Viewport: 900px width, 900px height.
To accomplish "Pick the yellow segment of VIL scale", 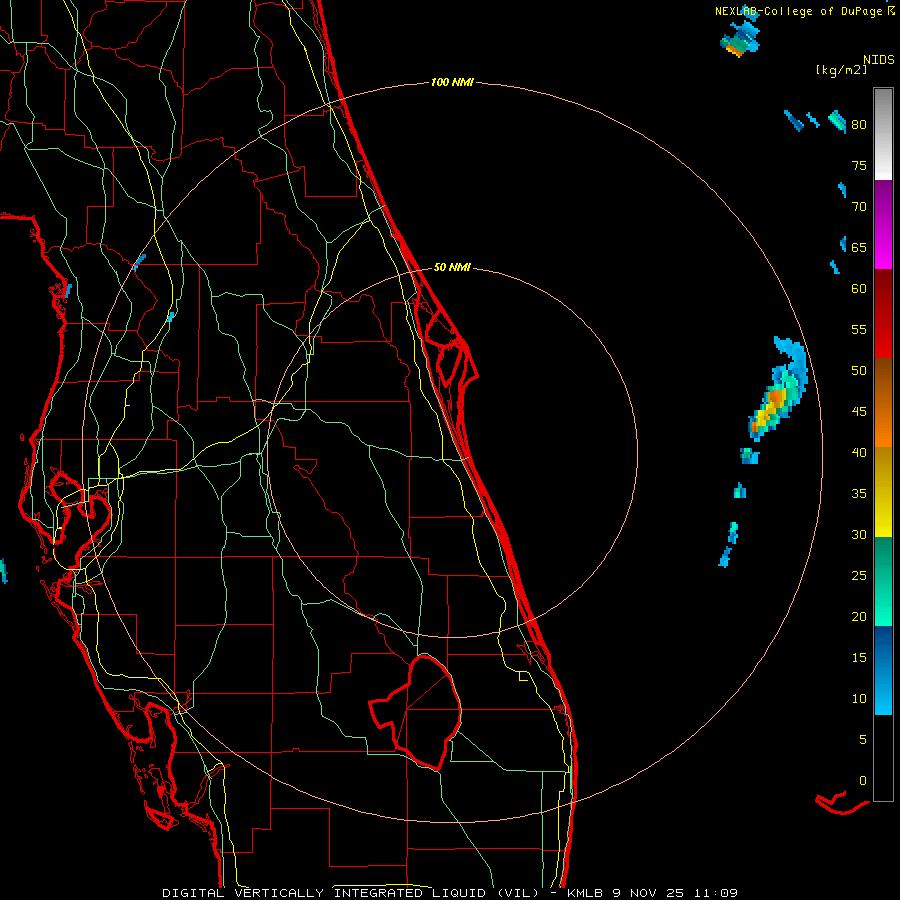I will click(883, 492).
